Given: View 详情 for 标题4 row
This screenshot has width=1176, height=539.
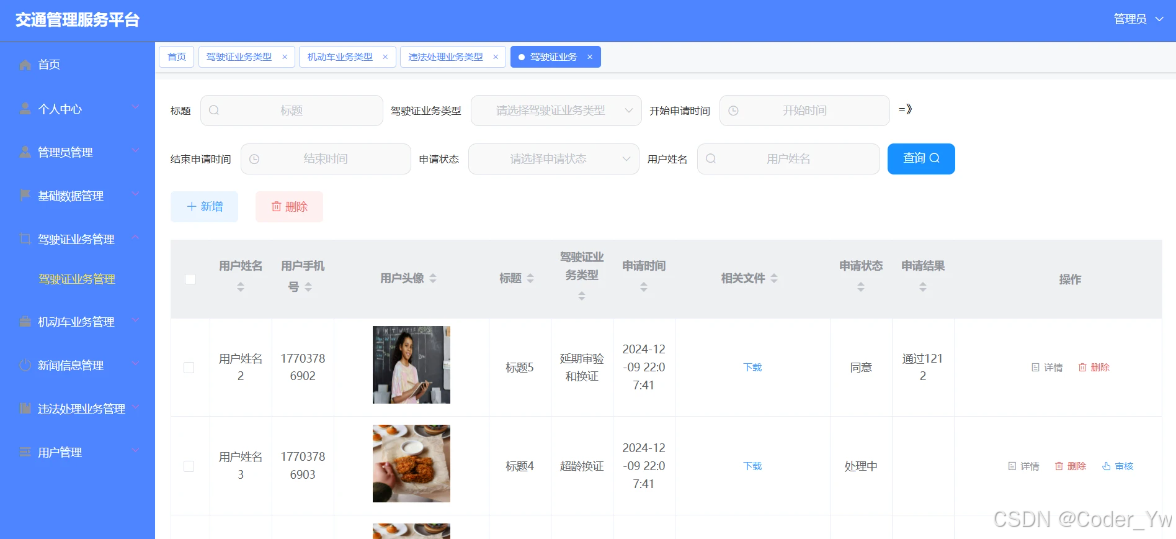Looking at the screenshot, I should (1023, 466).
